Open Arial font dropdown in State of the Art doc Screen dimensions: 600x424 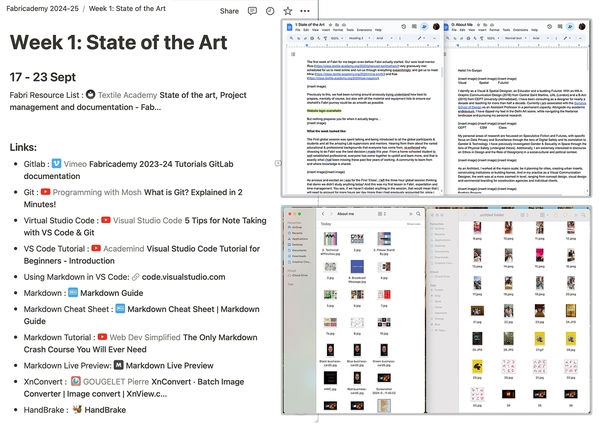pyautogui.click(x=385, y=38)
